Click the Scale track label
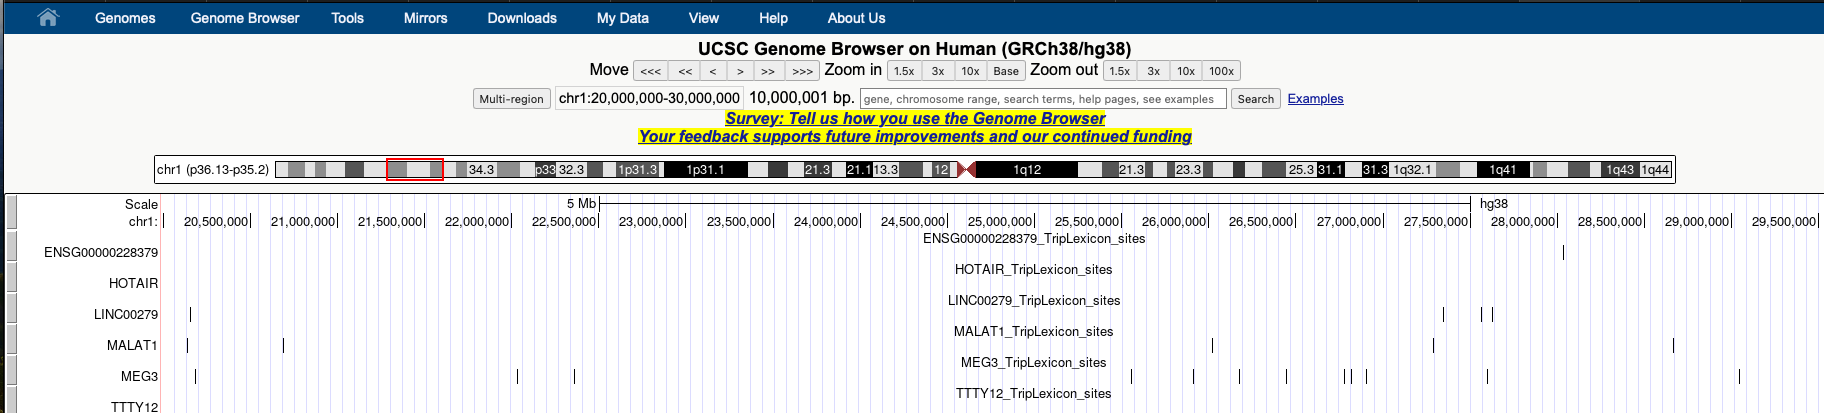The height and width of the screenshot is (413, 1824). 141,204
